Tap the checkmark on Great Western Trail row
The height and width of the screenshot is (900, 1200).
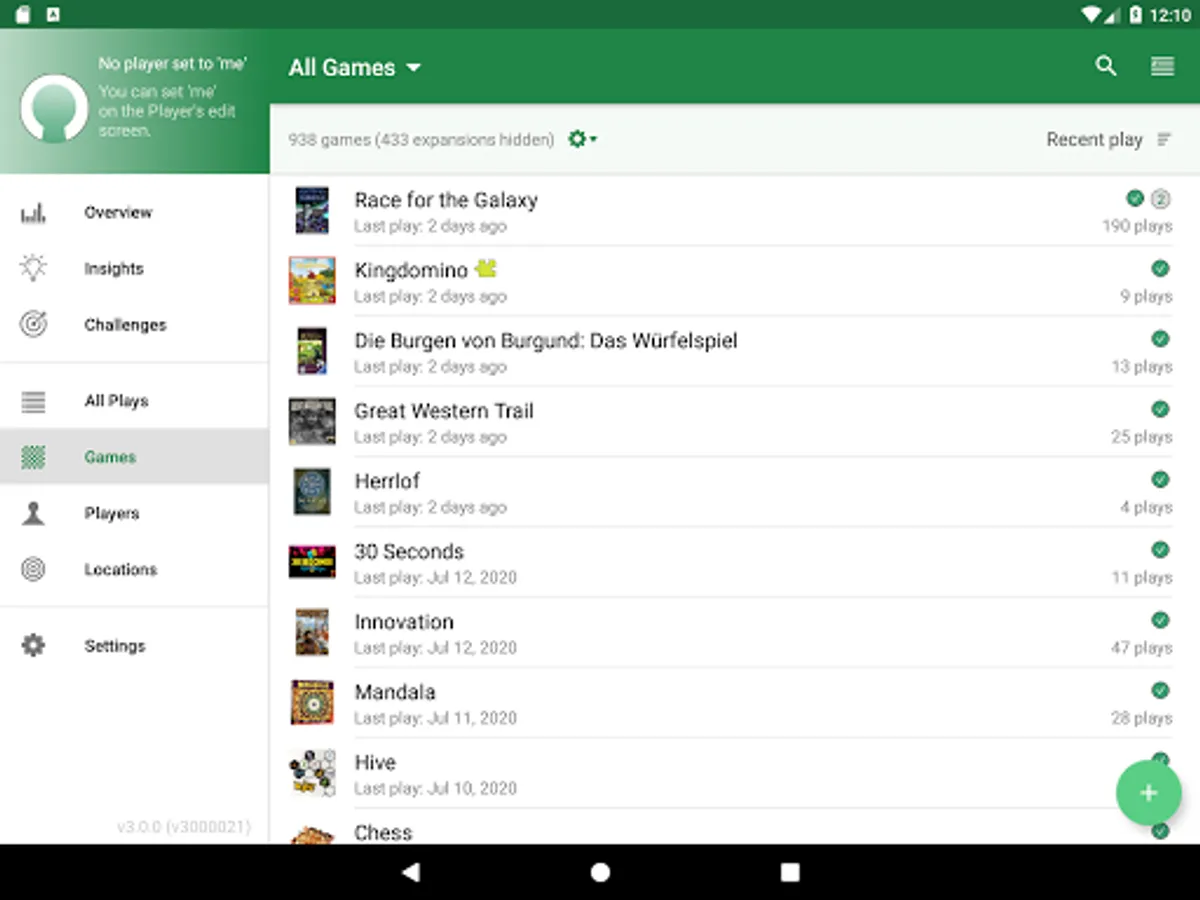click(1160, 409)
